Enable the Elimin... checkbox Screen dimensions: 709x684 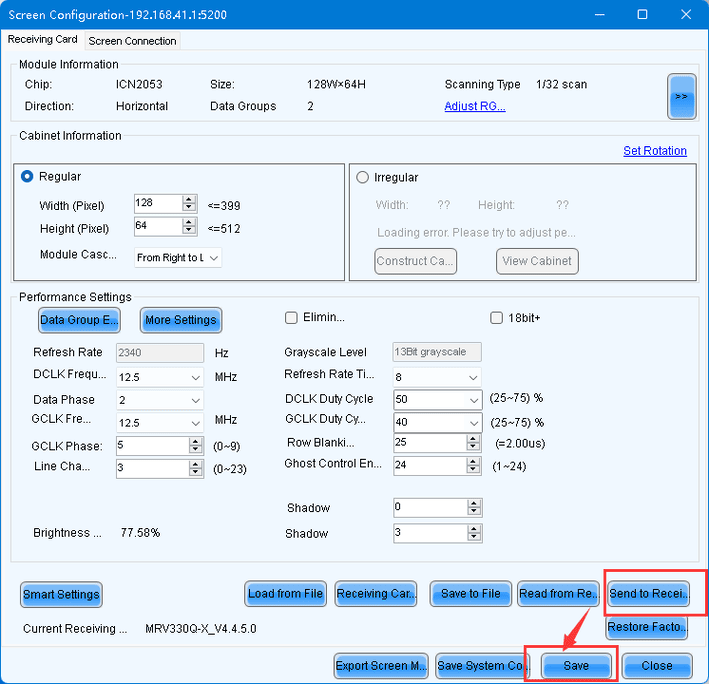tap(291, 318)
